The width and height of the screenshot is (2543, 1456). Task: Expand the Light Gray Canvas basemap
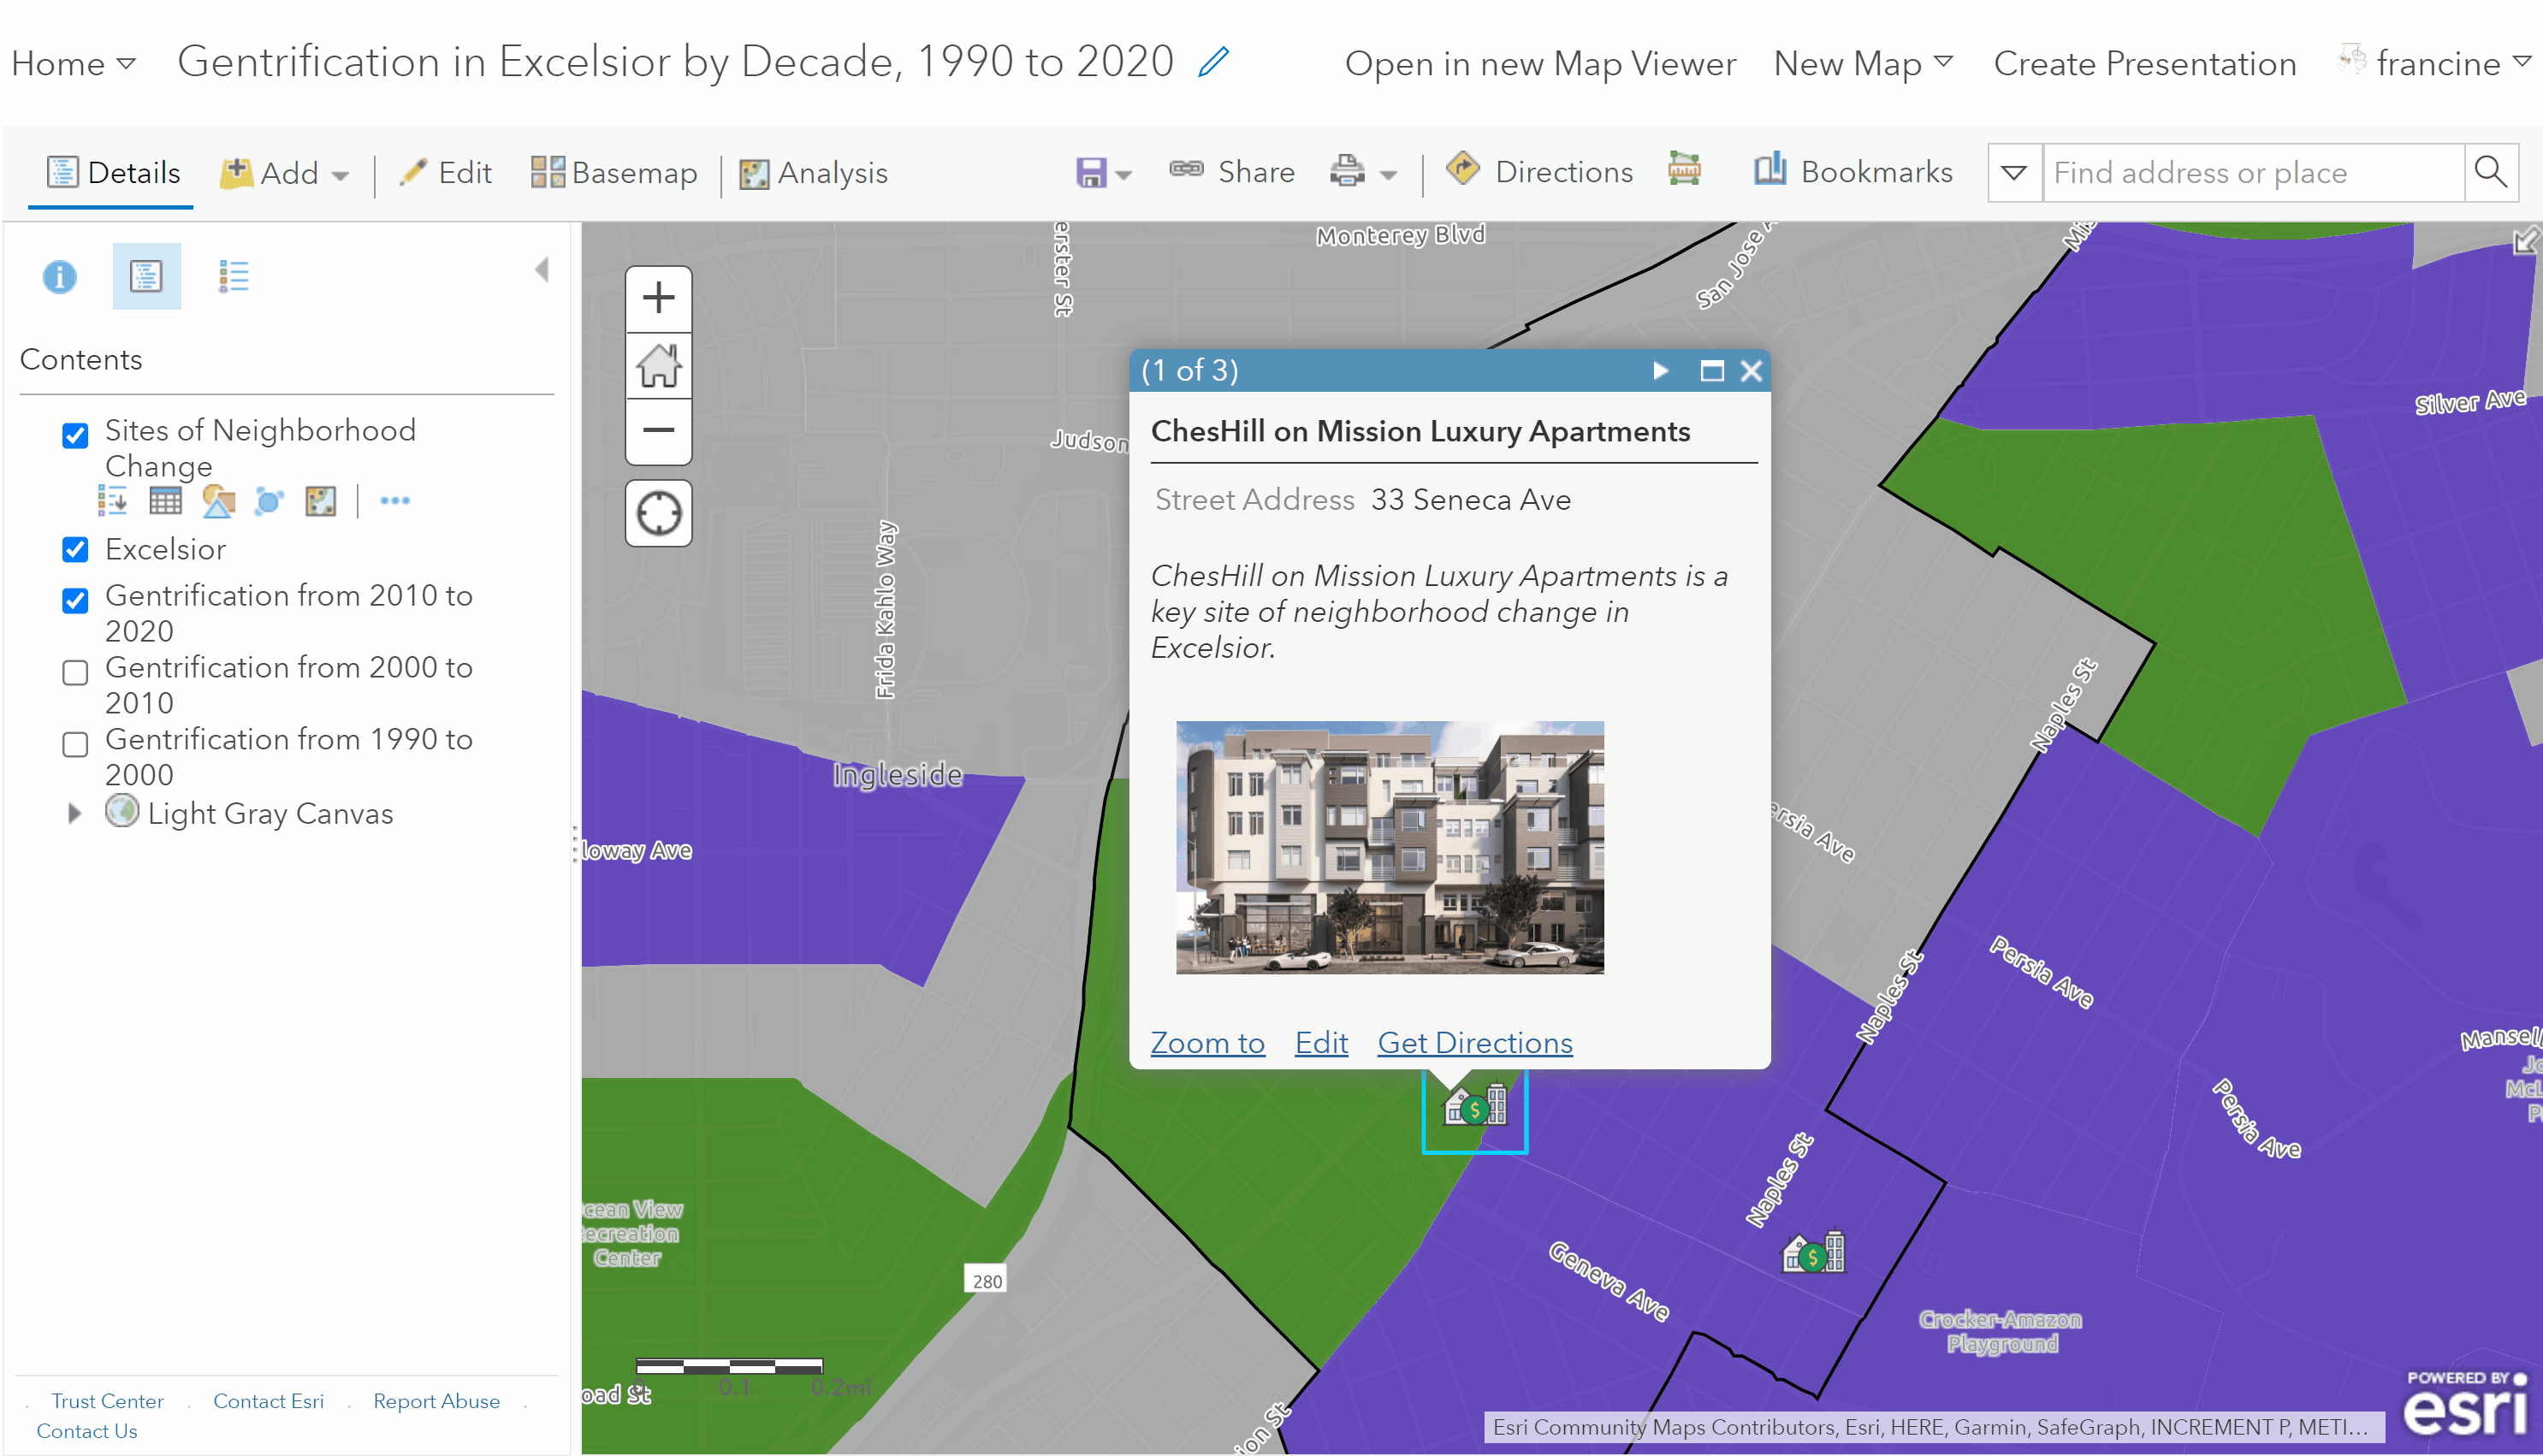(74, 813)
